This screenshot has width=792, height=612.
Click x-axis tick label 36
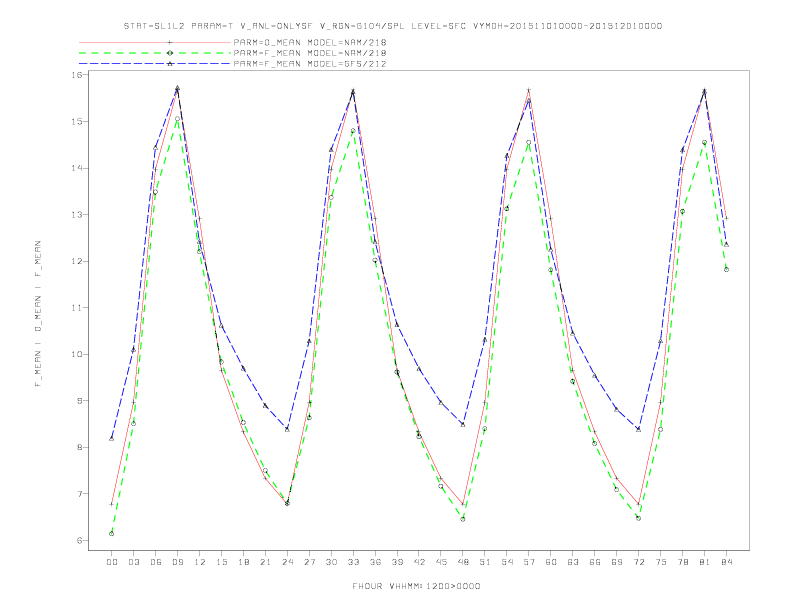click(375, 562)
